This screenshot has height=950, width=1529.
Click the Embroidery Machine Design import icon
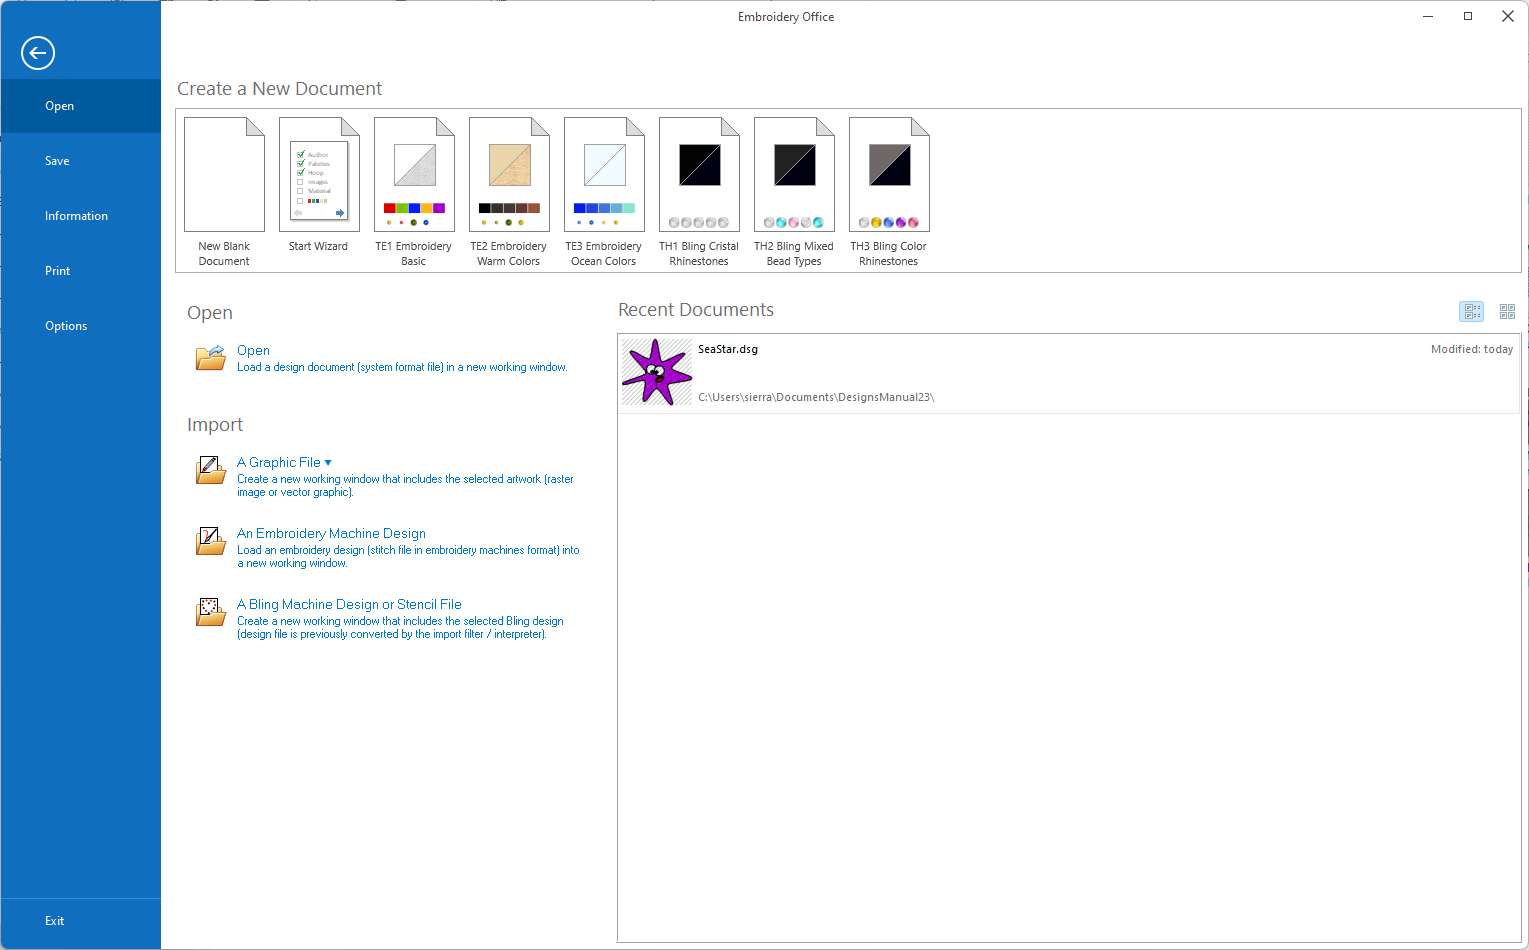(x=211, y=540)
